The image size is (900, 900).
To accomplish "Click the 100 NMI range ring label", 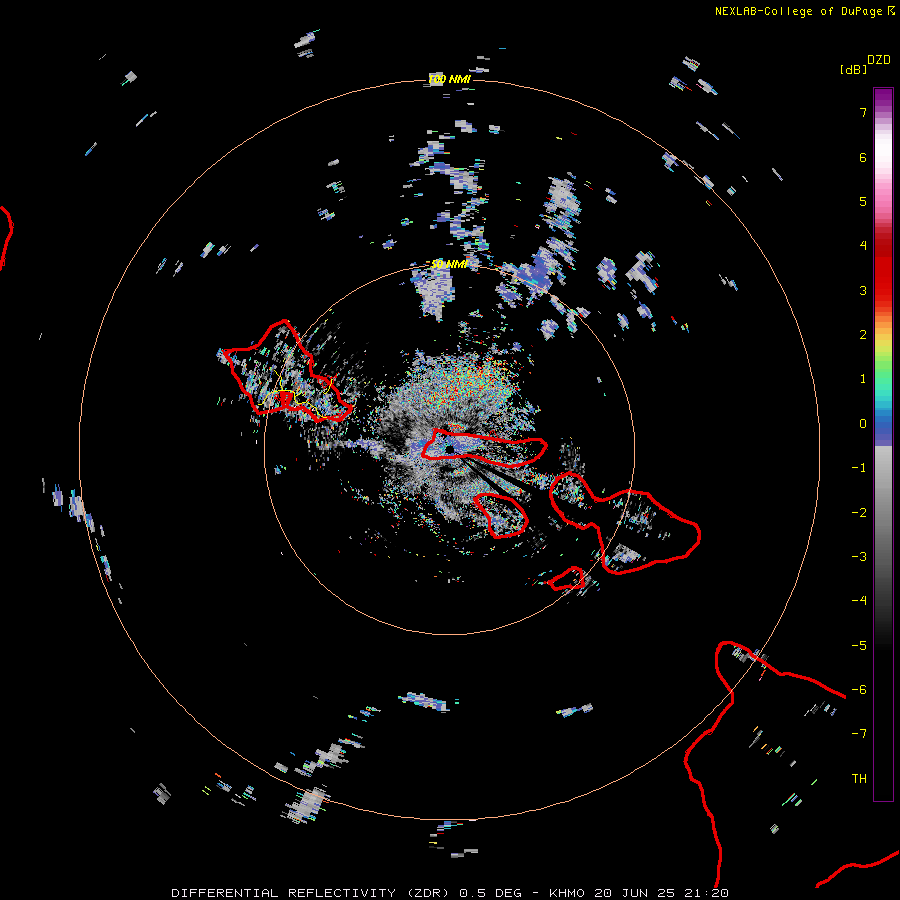I will (449, 79).
